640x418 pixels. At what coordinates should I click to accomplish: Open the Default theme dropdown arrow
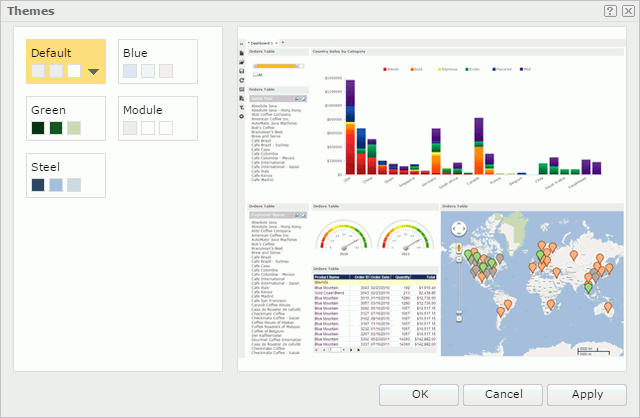click(94, 71)
